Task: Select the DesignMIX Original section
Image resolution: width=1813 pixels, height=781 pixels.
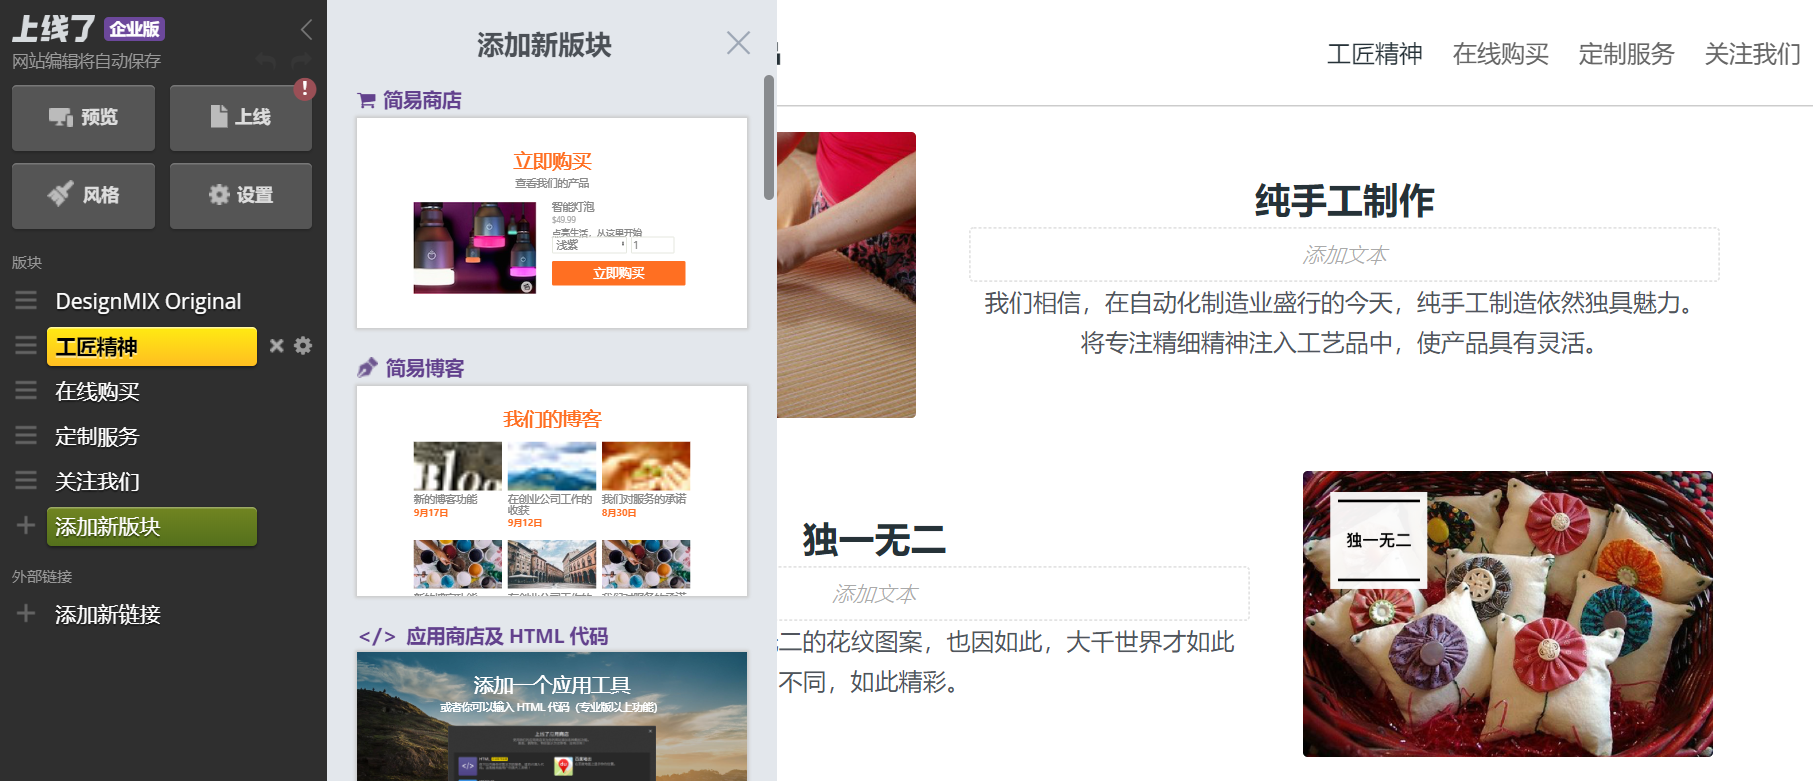Action: point(148,301)
